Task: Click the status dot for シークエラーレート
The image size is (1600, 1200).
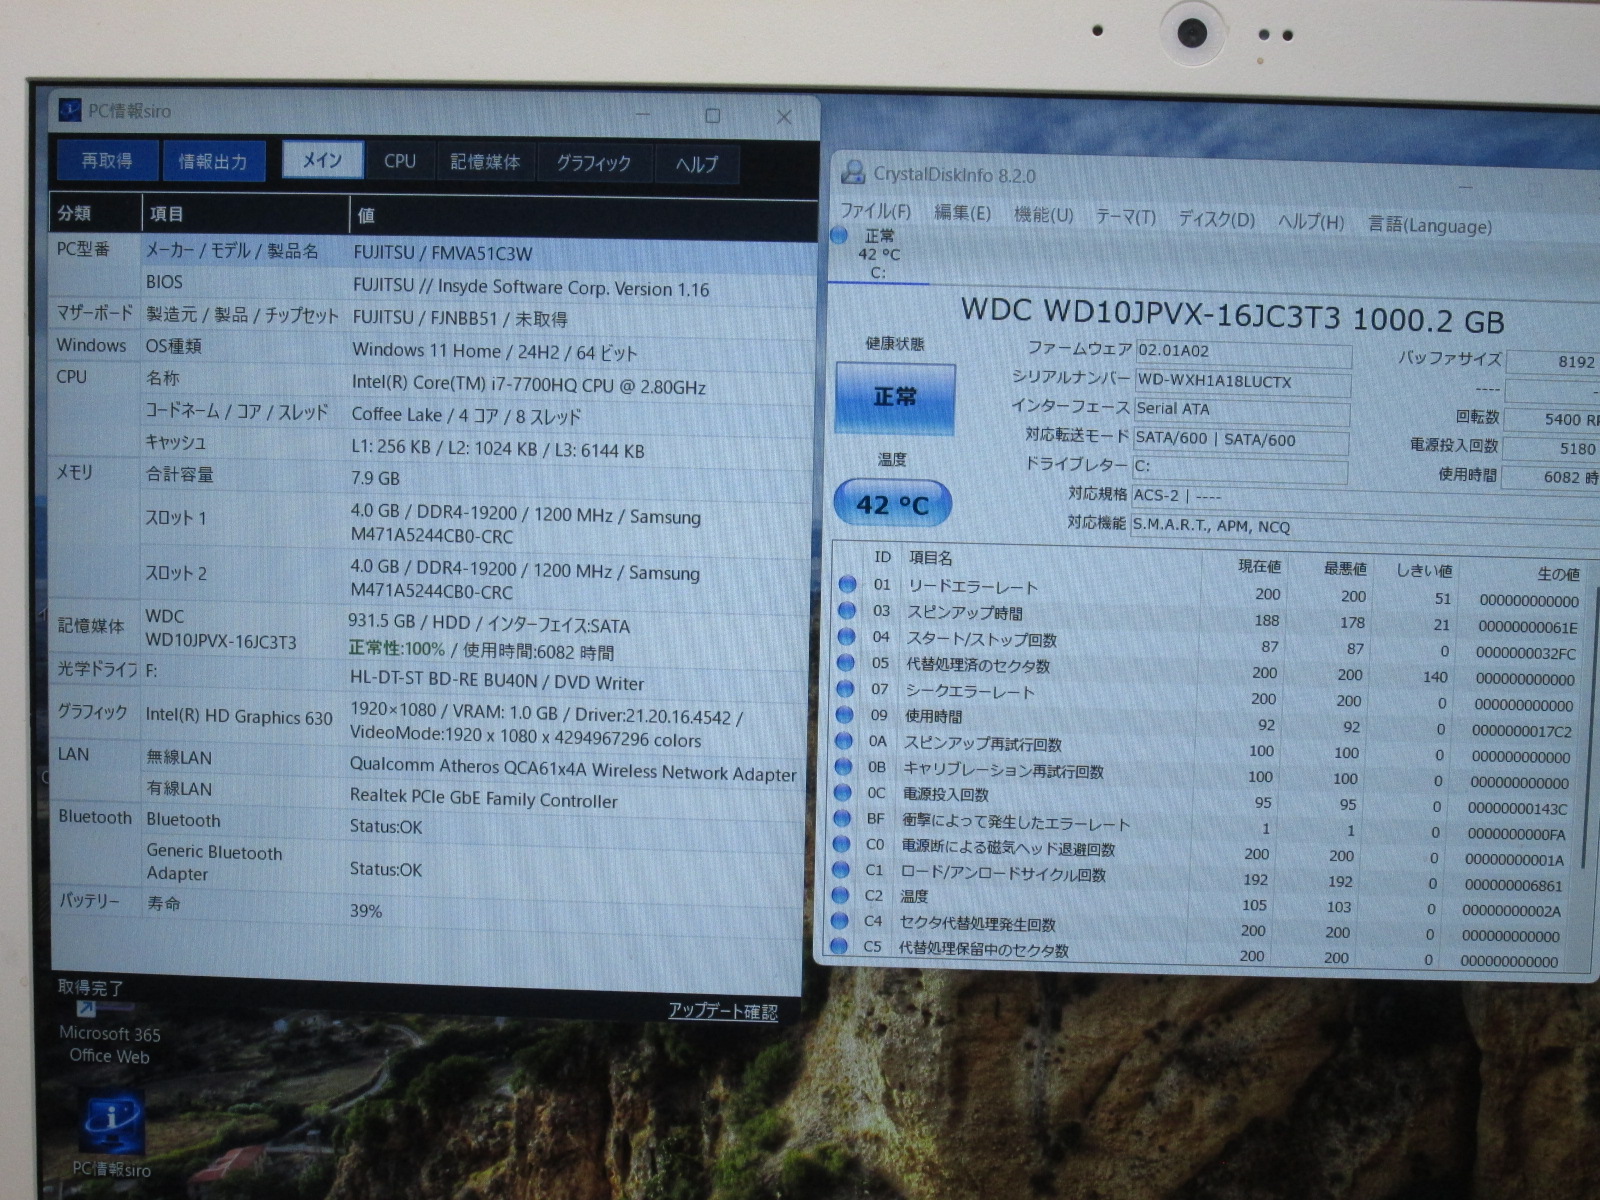Action: 846,688
